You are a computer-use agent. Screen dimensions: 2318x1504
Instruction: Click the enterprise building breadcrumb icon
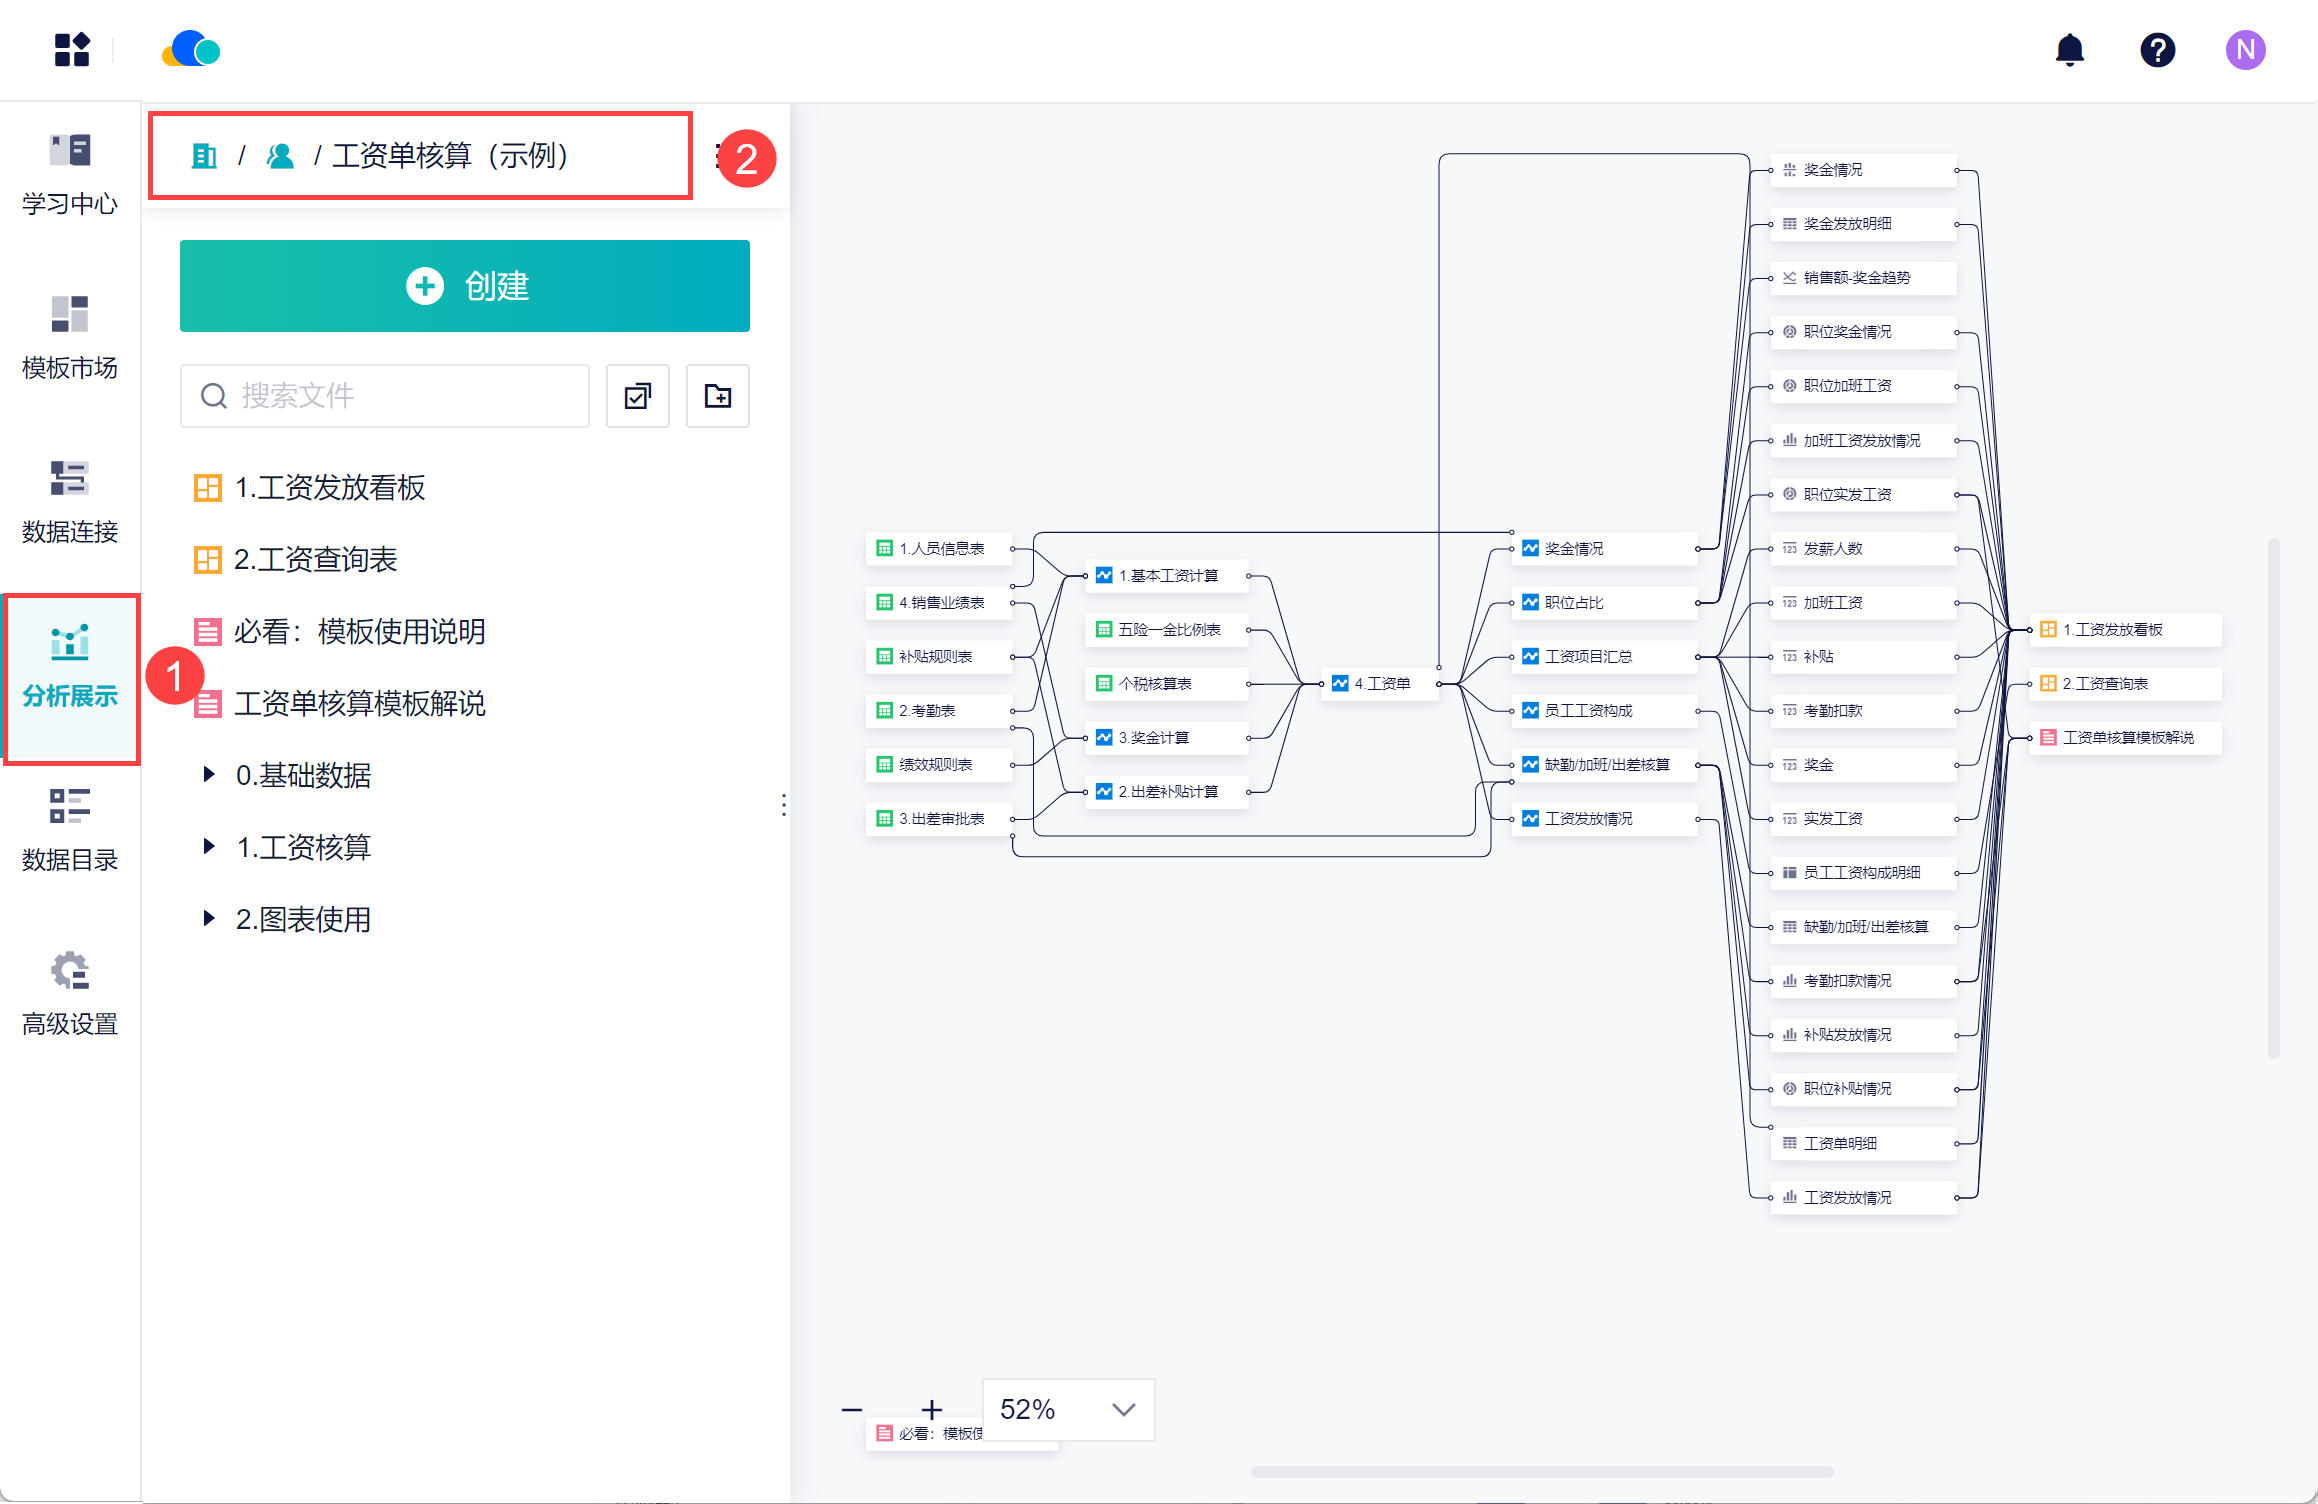pyautogui.click(x=204, y=156)
